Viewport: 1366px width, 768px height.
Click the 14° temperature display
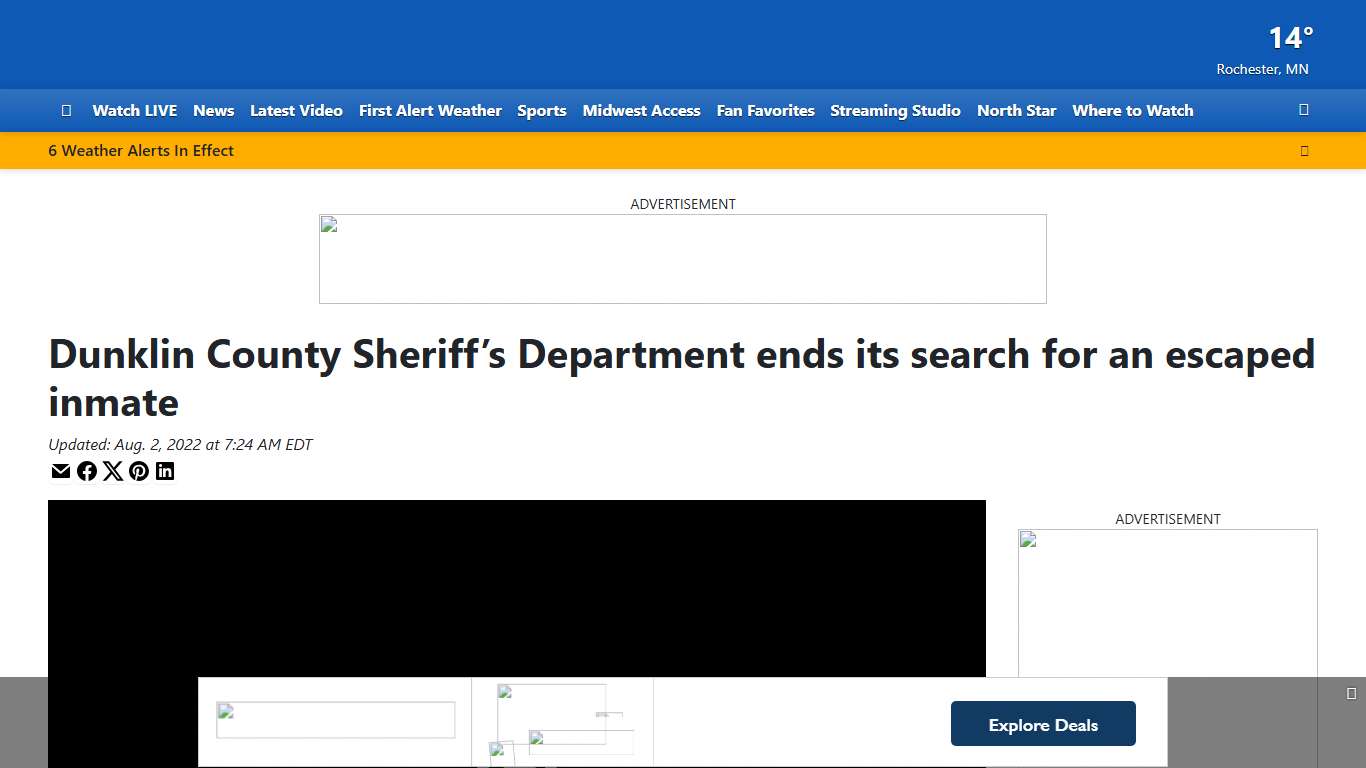click(x=1289, y=38)
